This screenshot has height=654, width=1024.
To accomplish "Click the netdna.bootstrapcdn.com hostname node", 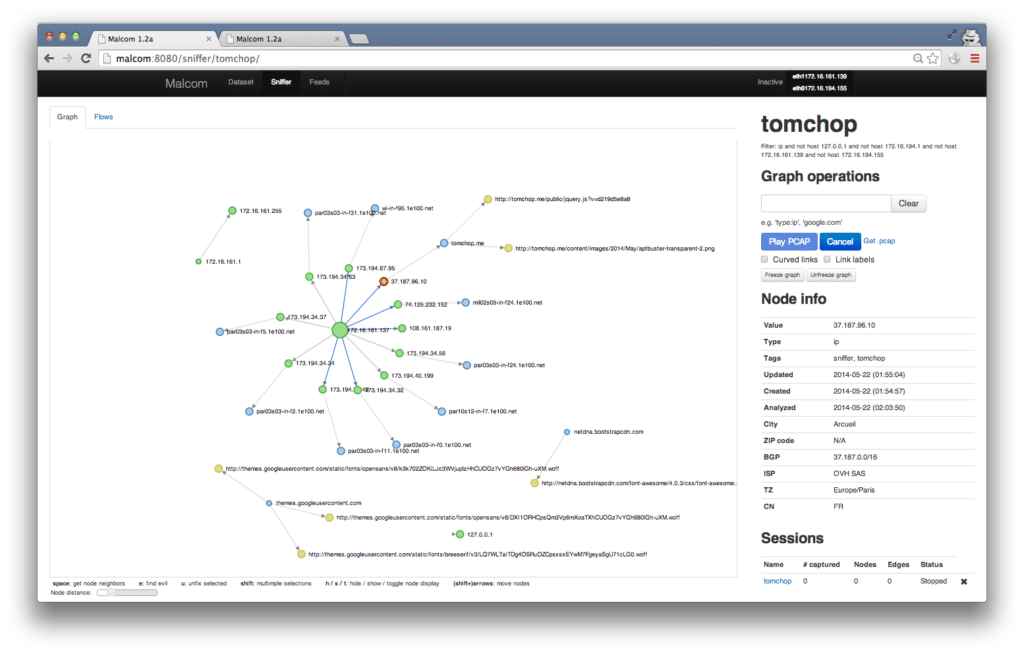I will (568, 432).
